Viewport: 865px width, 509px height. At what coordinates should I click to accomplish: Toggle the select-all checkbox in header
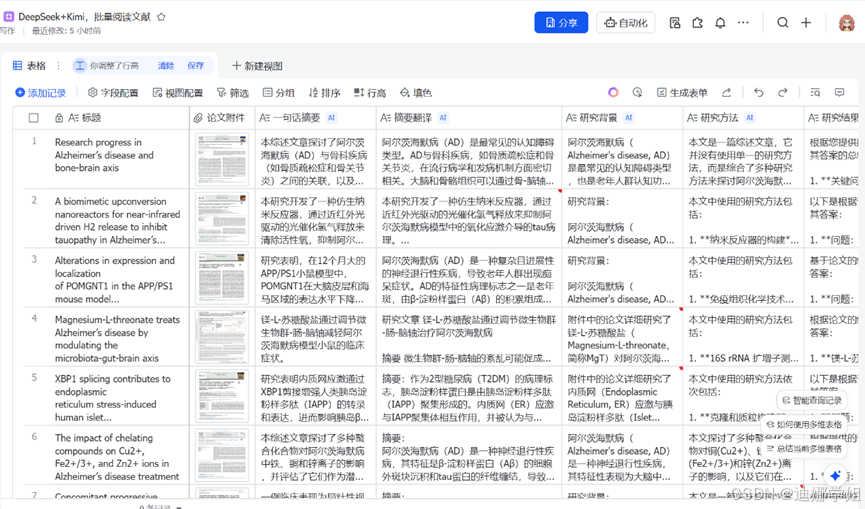(x=34, y=117)
